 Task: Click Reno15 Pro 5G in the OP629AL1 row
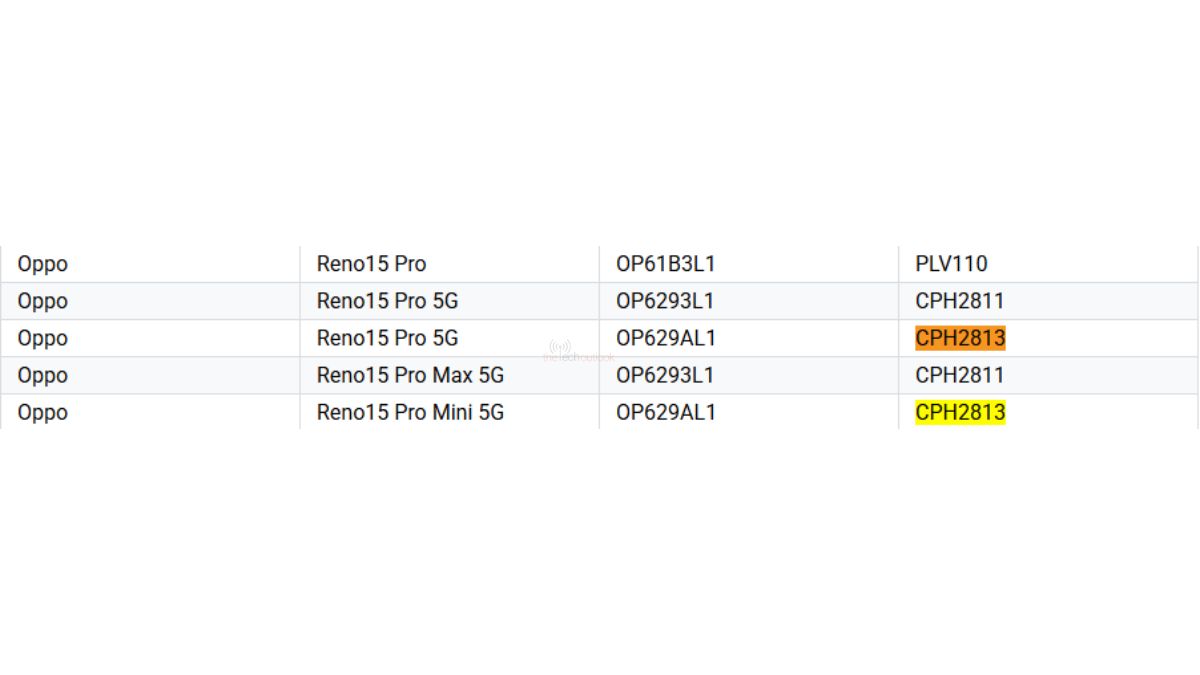tap(387, 338)
